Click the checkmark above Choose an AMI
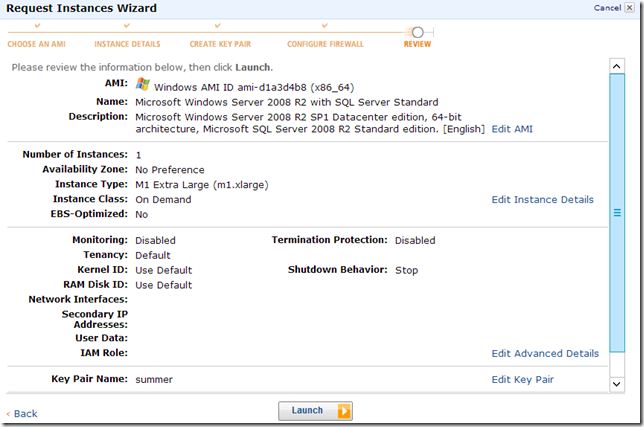Viewport: 644px width, 427px height. tap(37, 26)
